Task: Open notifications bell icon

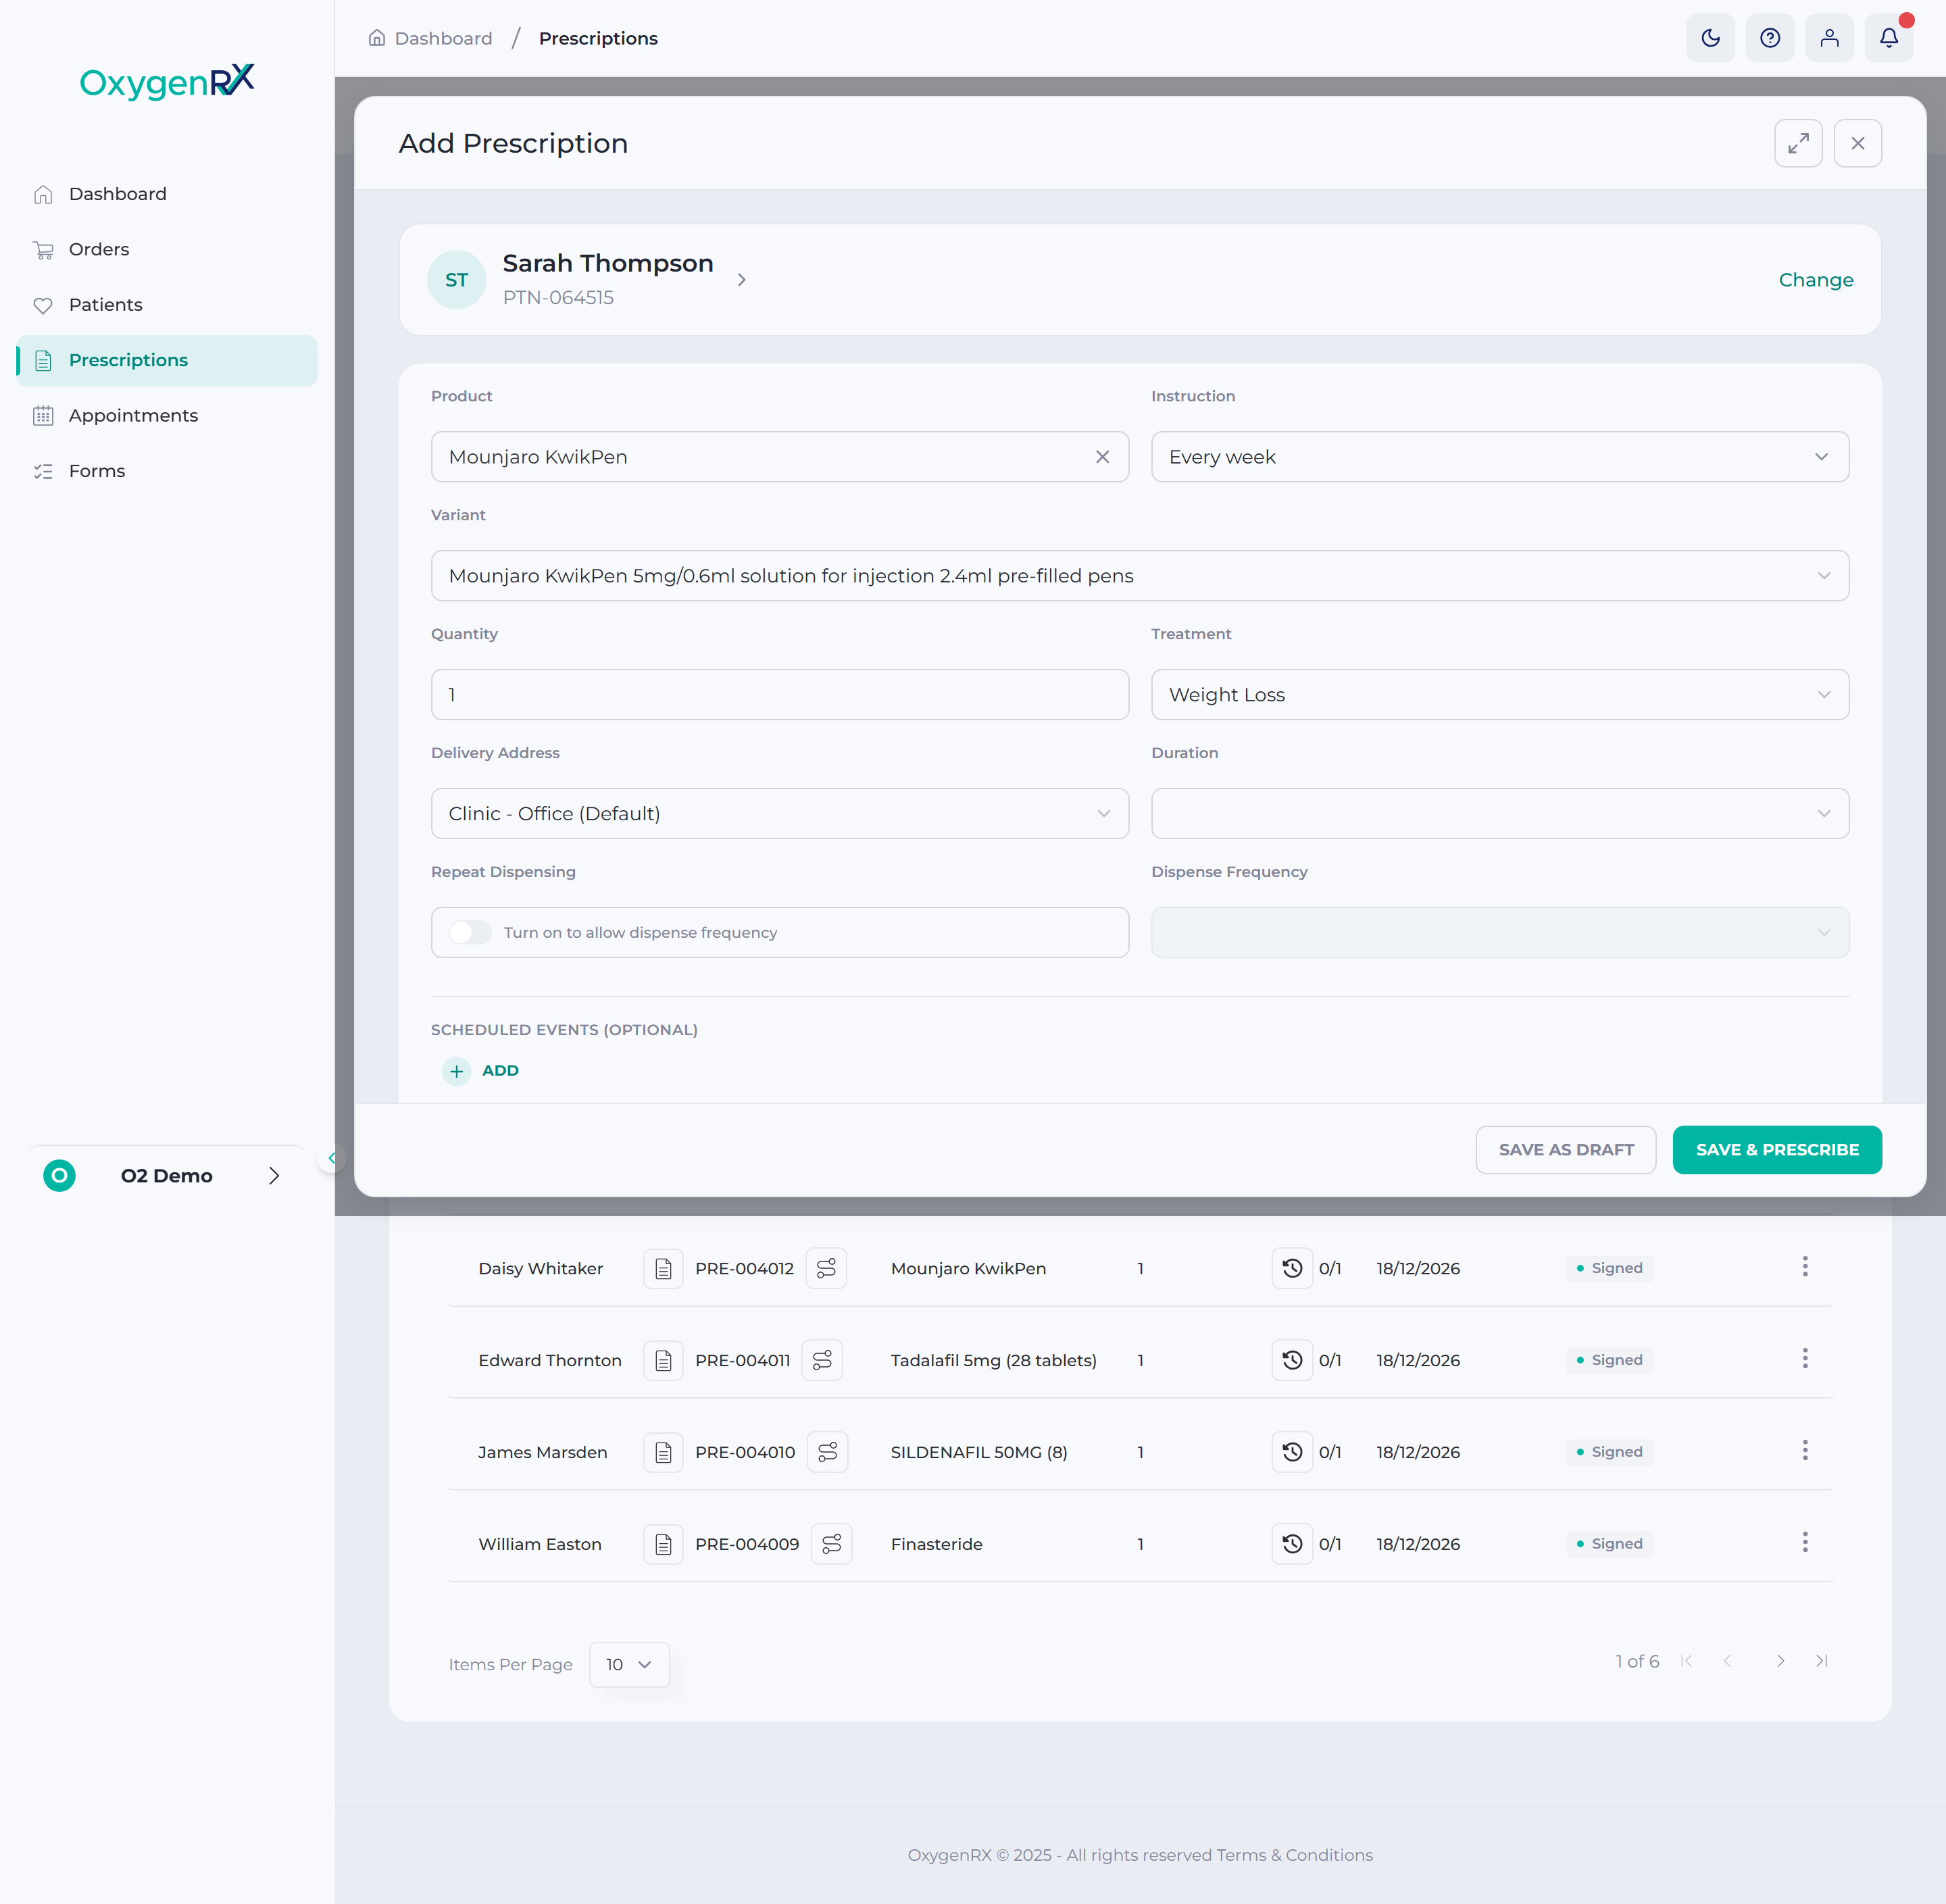Action: coord(1888,38)
